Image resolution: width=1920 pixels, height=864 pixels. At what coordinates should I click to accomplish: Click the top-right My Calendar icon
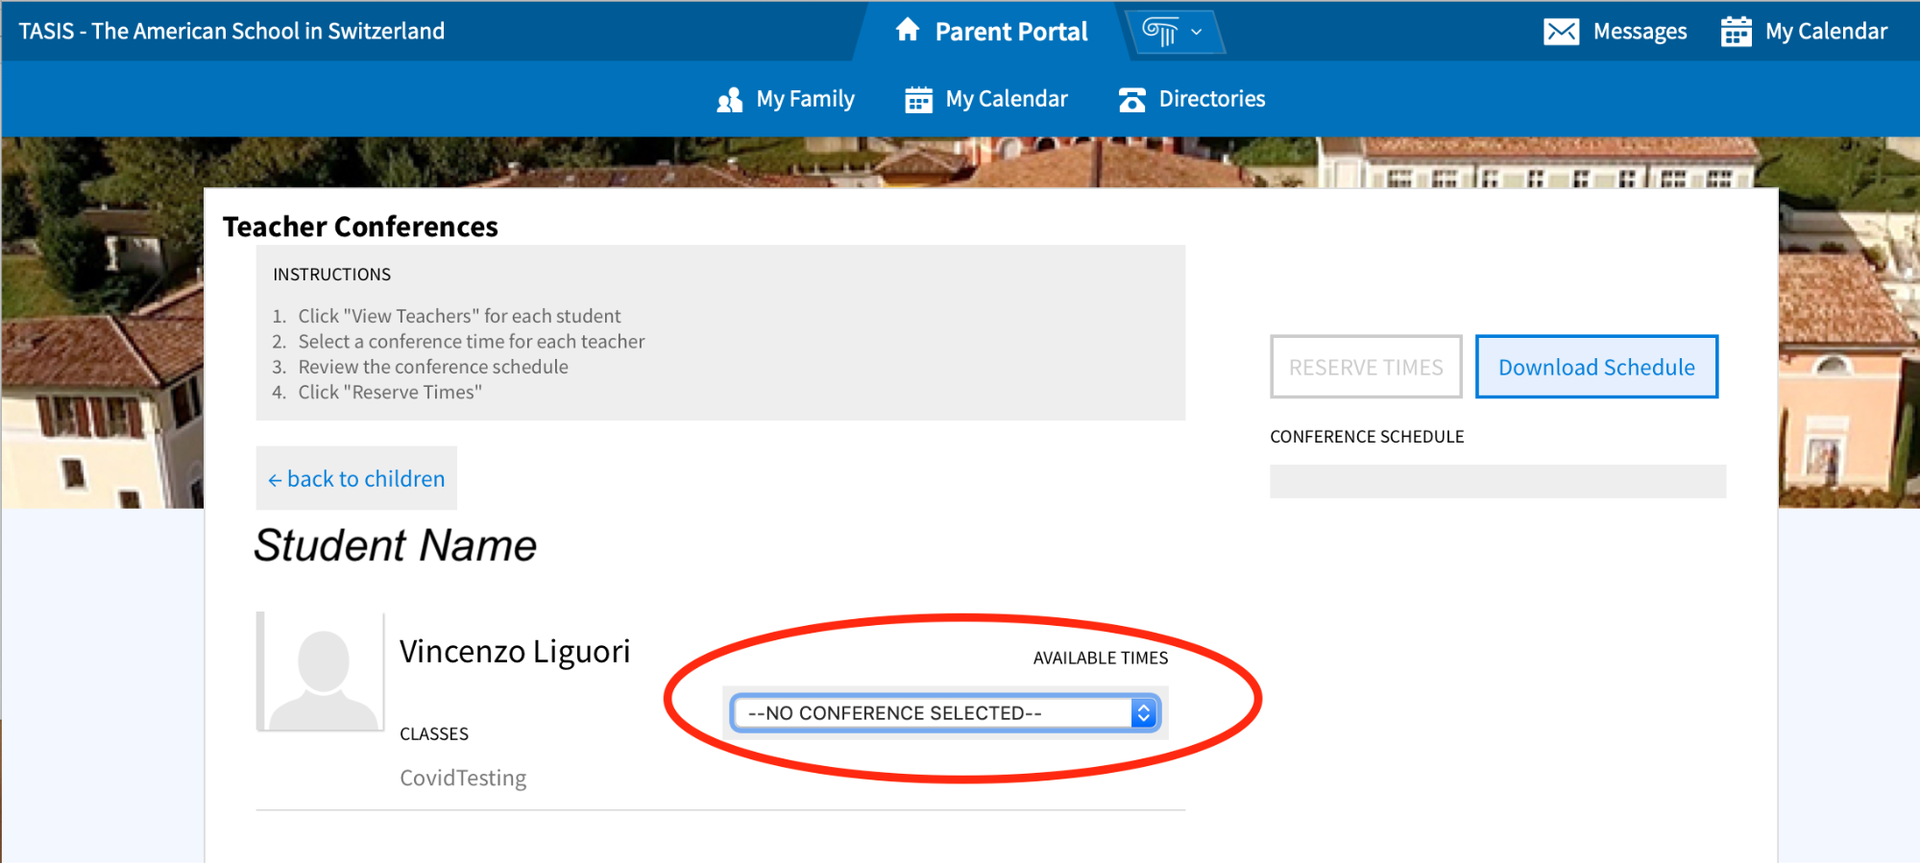pos(1736,32)
